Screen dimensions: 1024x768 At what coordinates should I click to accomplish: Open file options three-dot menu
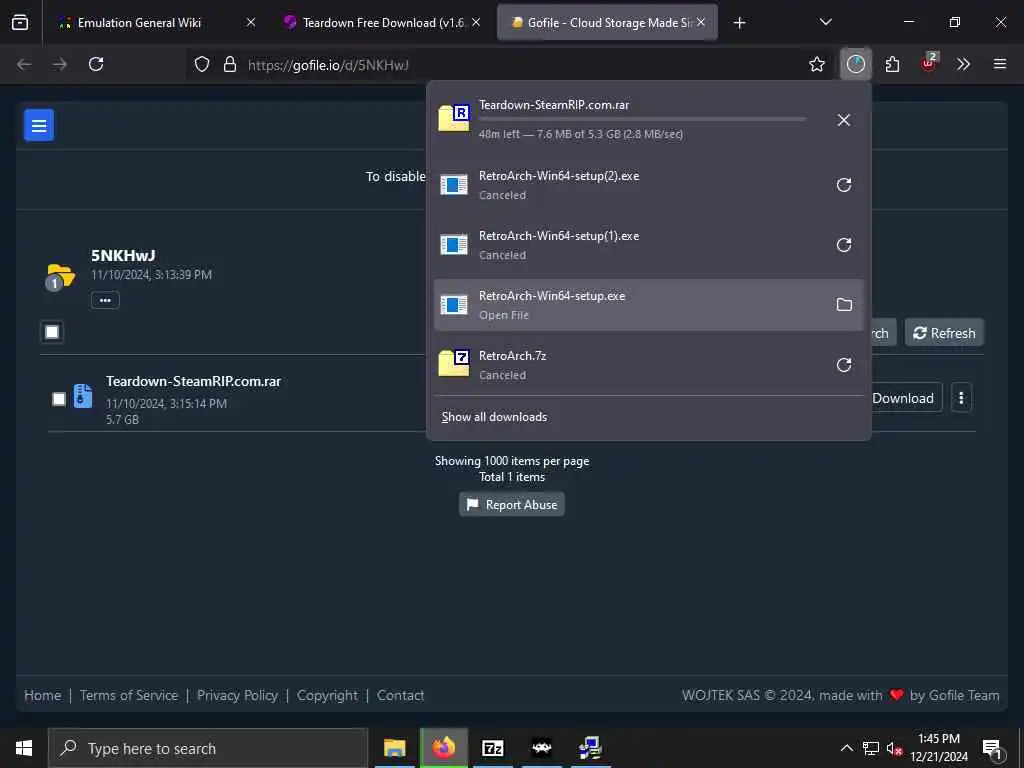pos(961,398)
